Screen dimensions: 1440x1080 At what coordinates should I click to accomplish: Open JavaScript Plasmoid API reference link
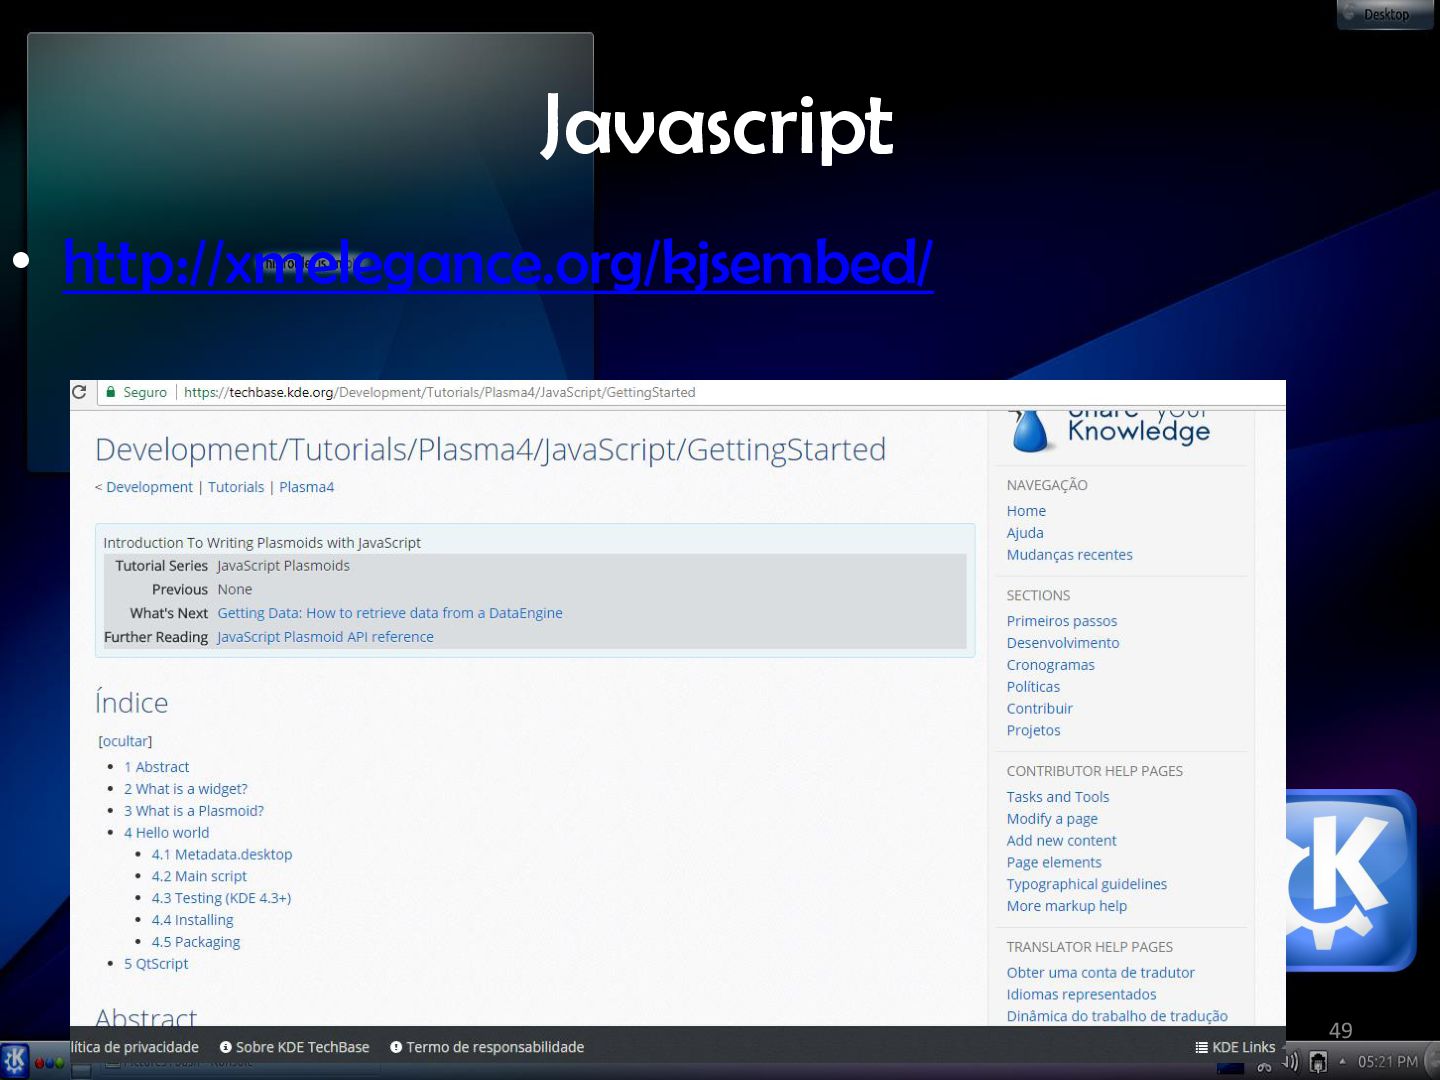click(x=325, y=637)
